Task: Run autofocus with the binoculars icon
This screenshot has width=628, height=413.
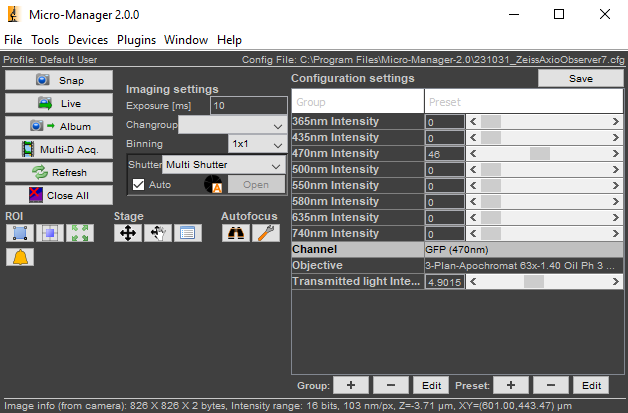Action: click(x=235, y=233)
